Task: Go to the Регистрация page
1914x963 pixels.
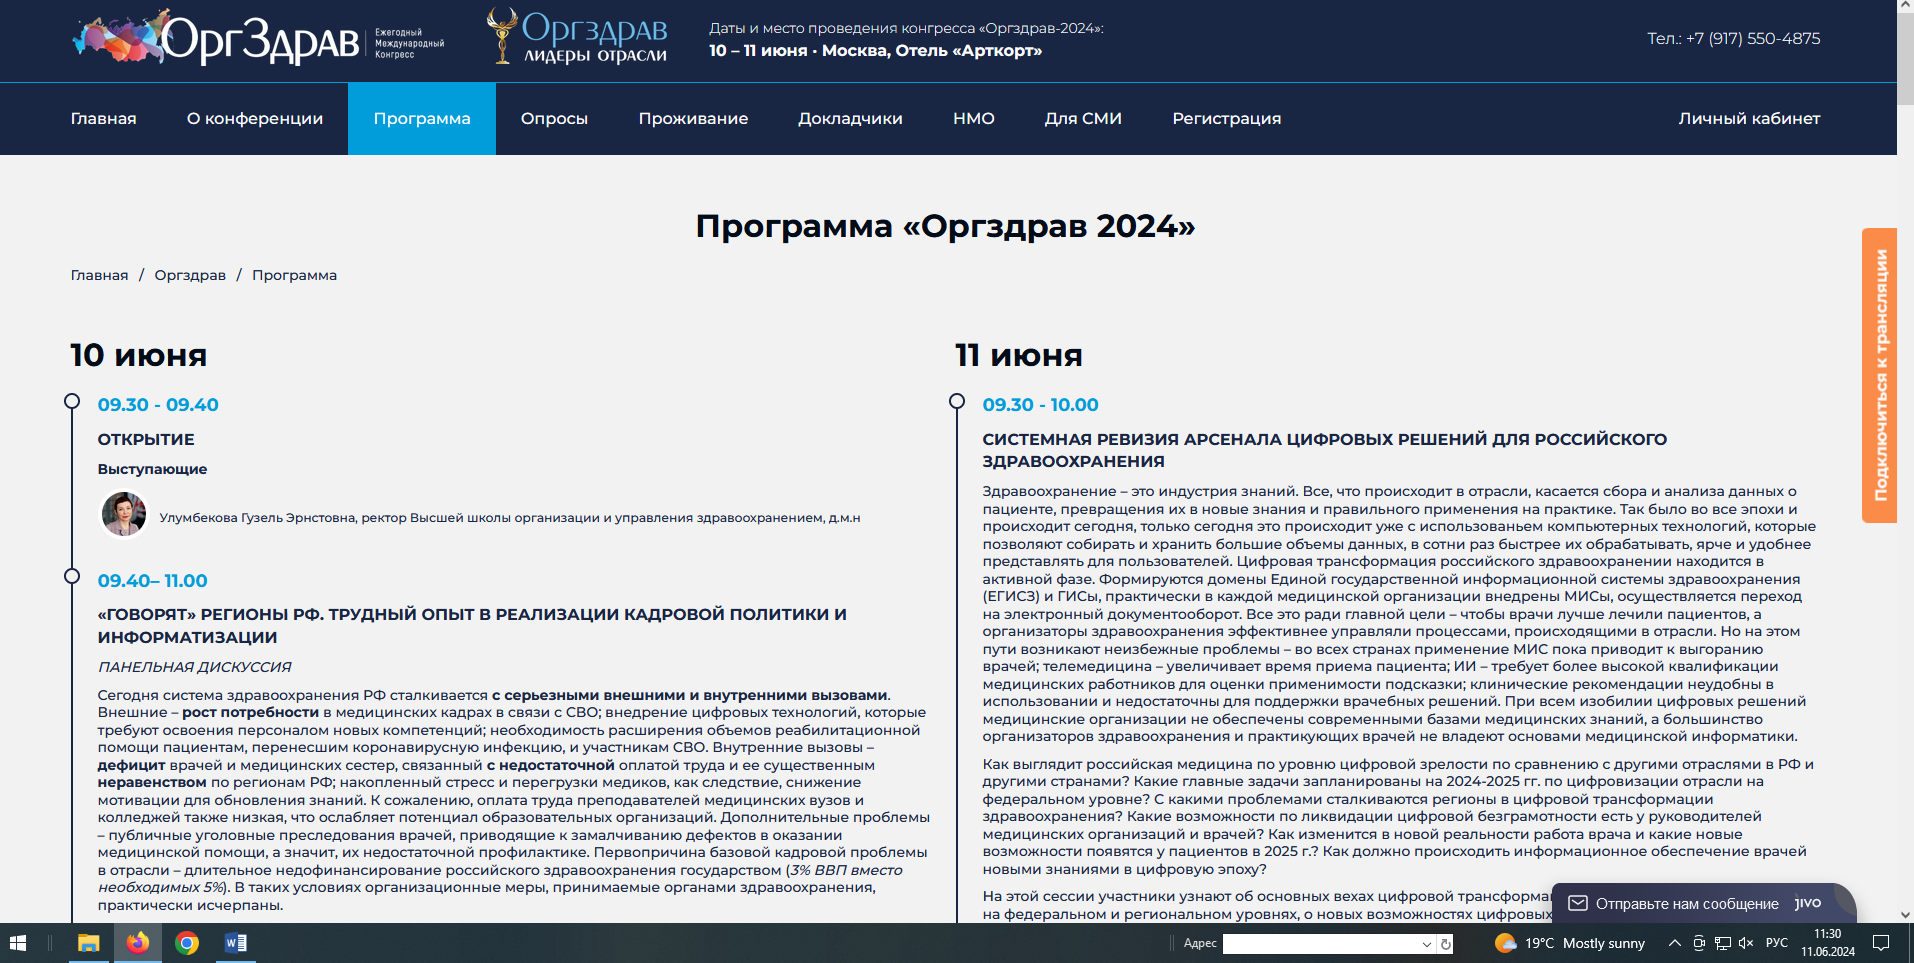Action: (1227, 119)
